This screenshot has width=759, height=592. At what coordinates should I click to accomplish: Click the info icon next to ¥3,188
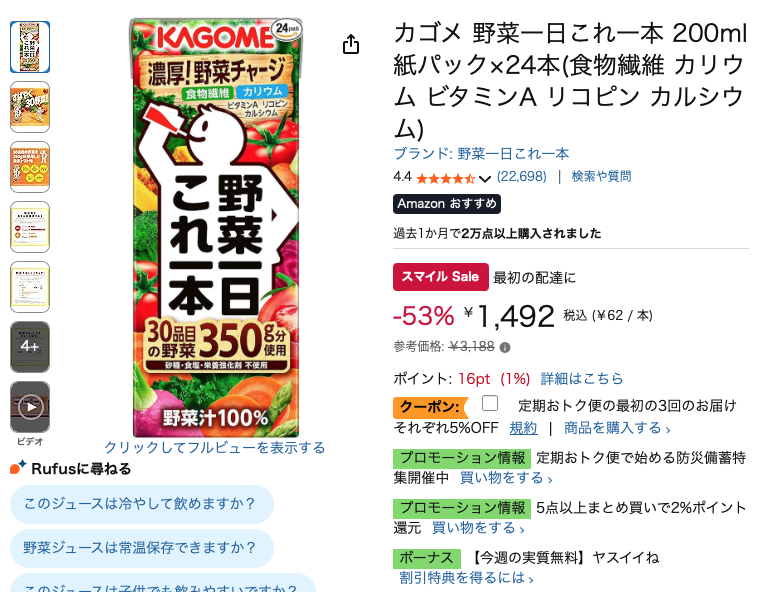(505, 348)
